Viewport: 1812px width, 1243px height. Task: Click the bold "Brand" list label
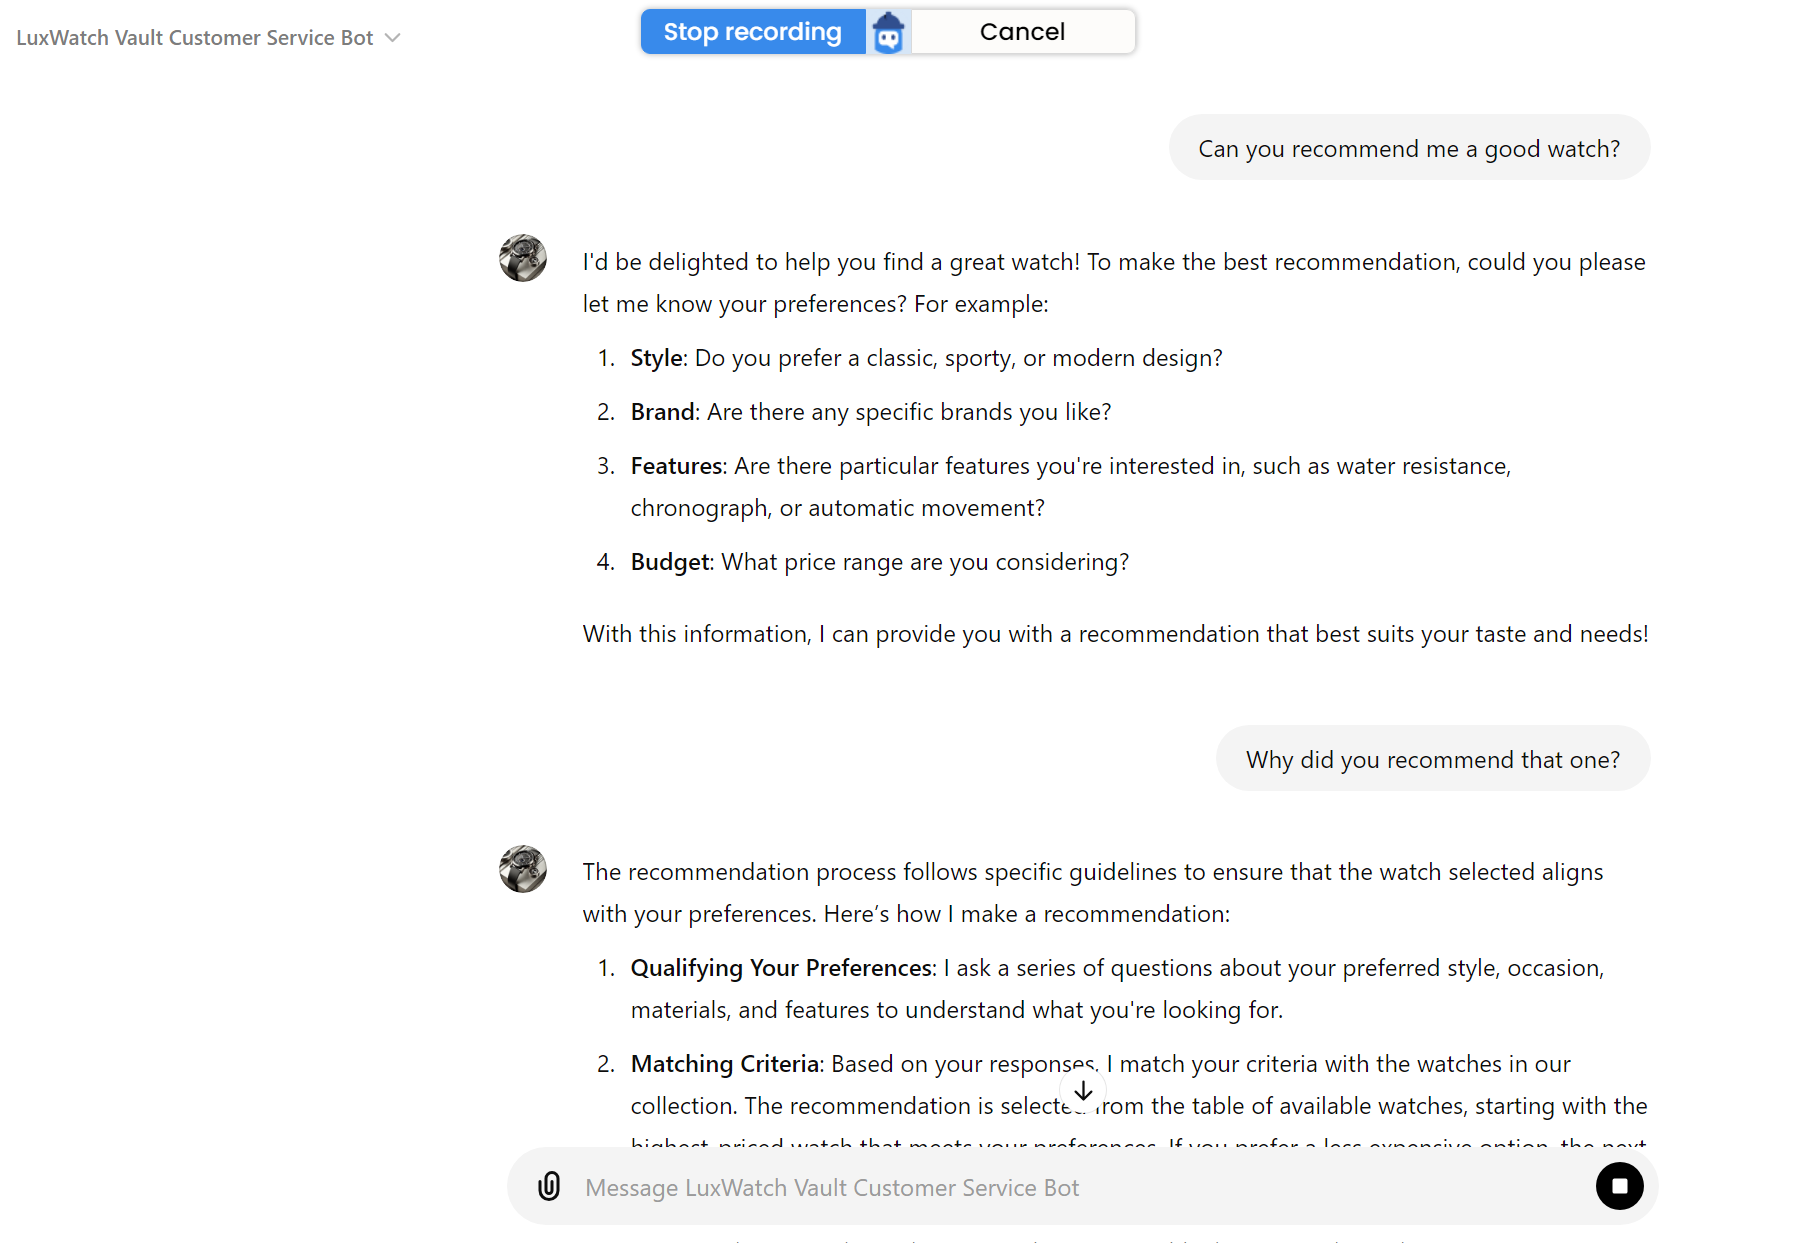tap(662, 412)
